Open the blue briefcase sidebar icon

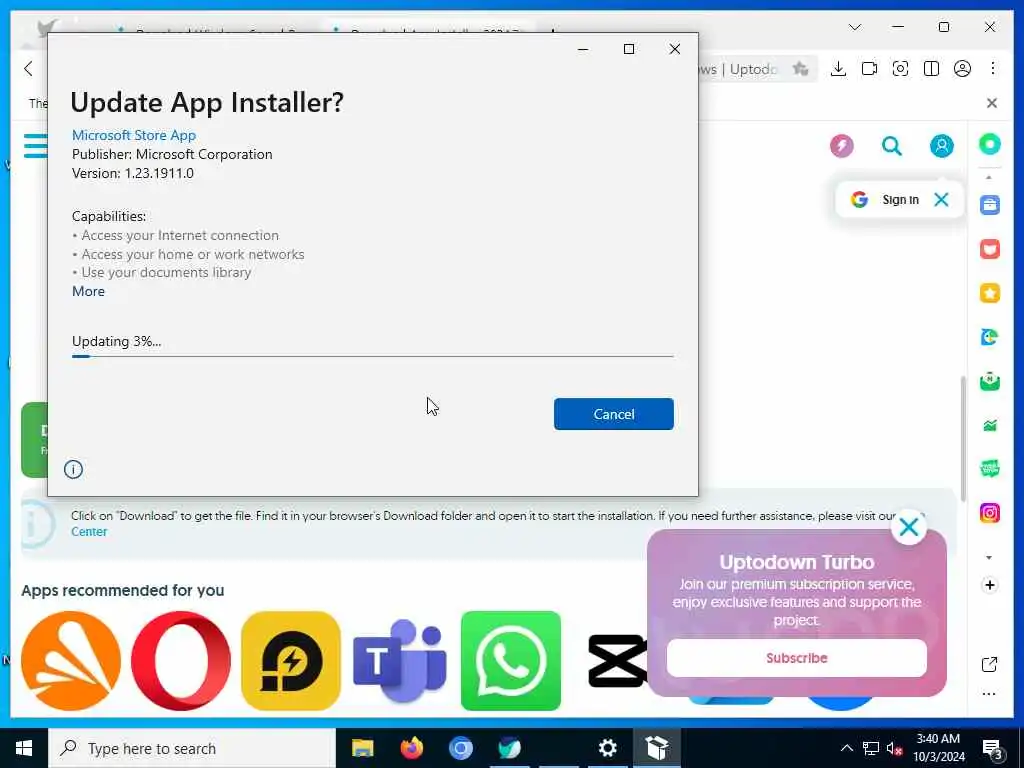point(989,205)
